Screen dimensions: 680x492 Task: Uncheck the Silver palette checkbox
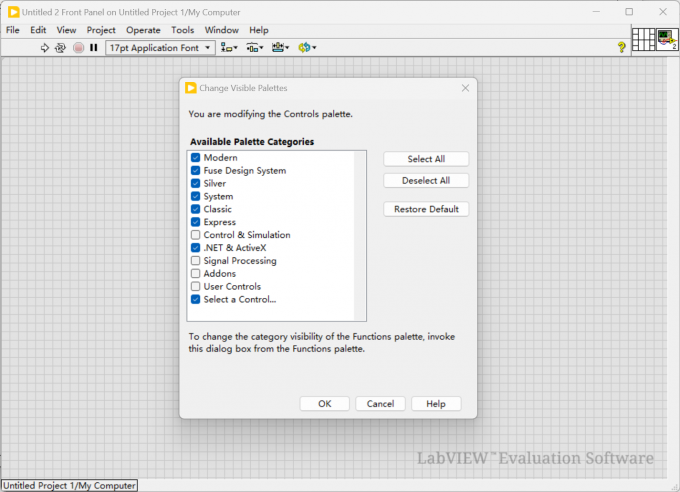coord(196,183)
